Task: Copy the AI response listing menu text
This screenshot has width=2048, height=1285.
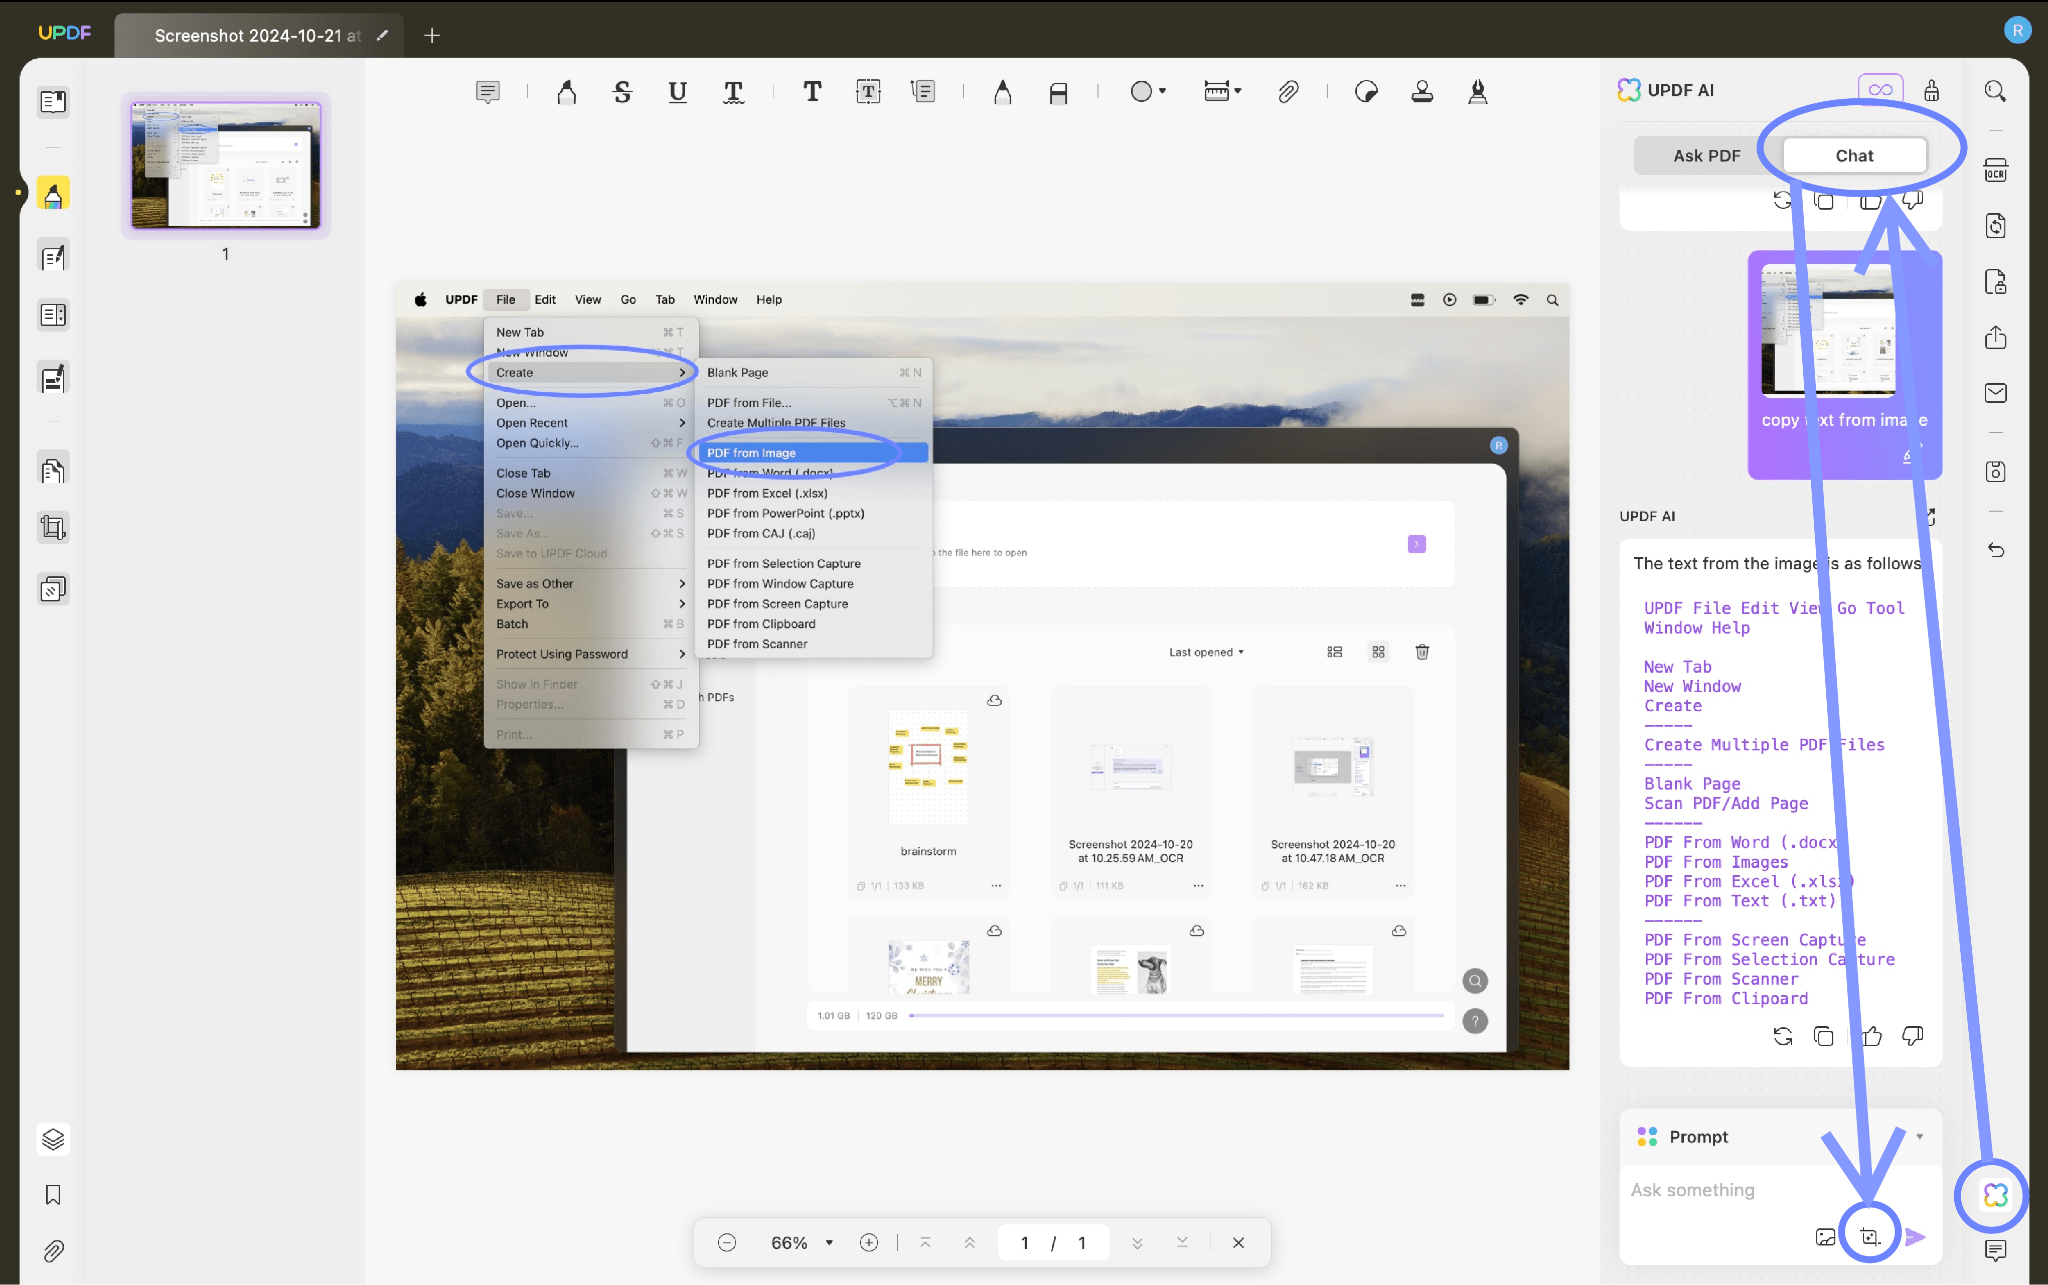Action: click(x=1823, y=1036)
